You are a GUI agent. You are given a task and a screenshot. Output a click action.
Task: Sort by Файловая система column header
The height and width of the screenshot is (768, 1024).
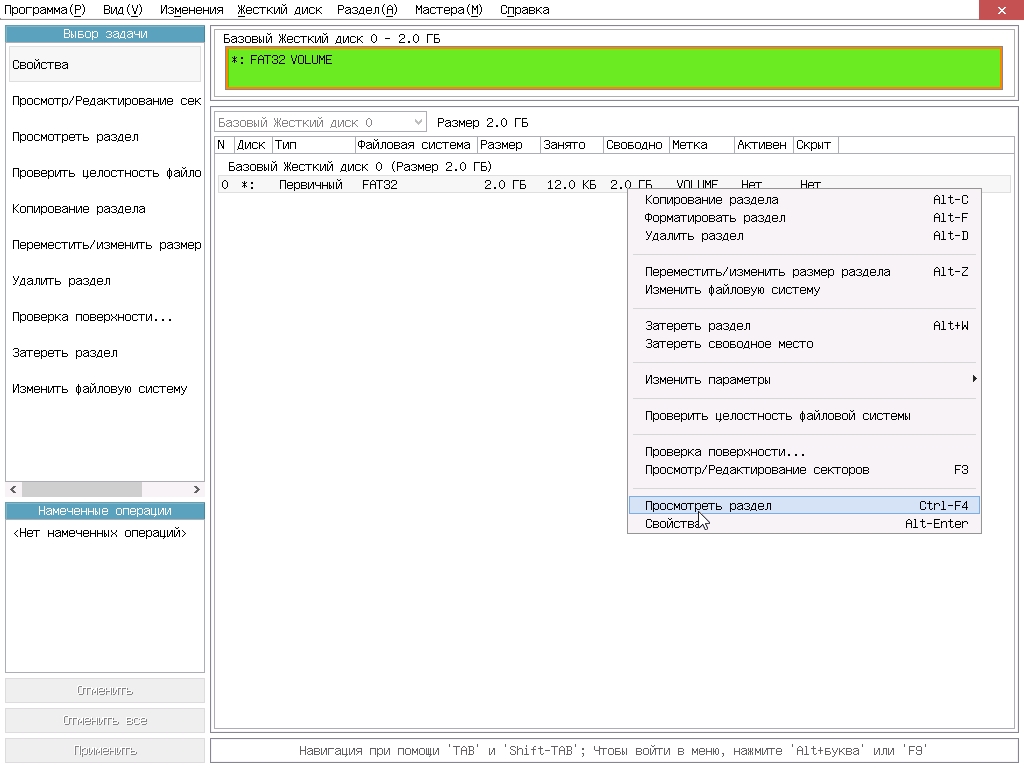[414, 145]
